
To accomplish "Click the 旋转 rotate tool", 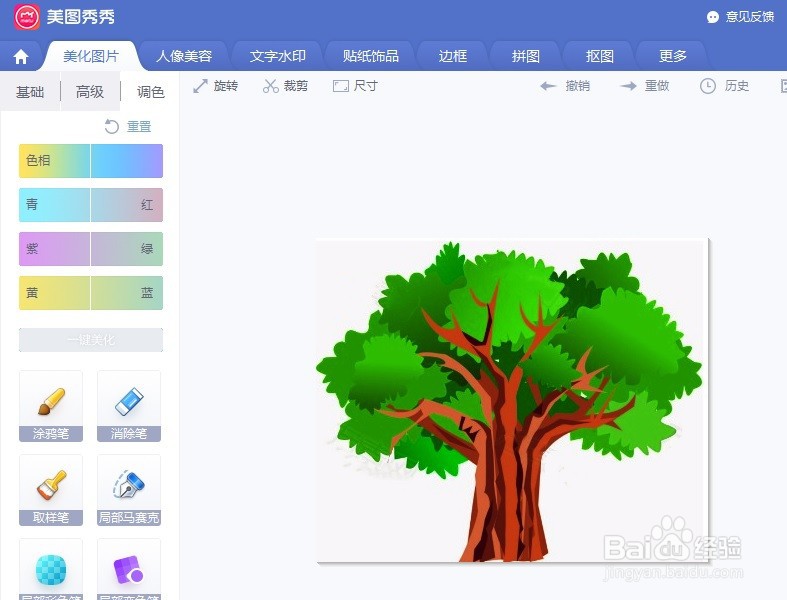I will pos(215,86).
